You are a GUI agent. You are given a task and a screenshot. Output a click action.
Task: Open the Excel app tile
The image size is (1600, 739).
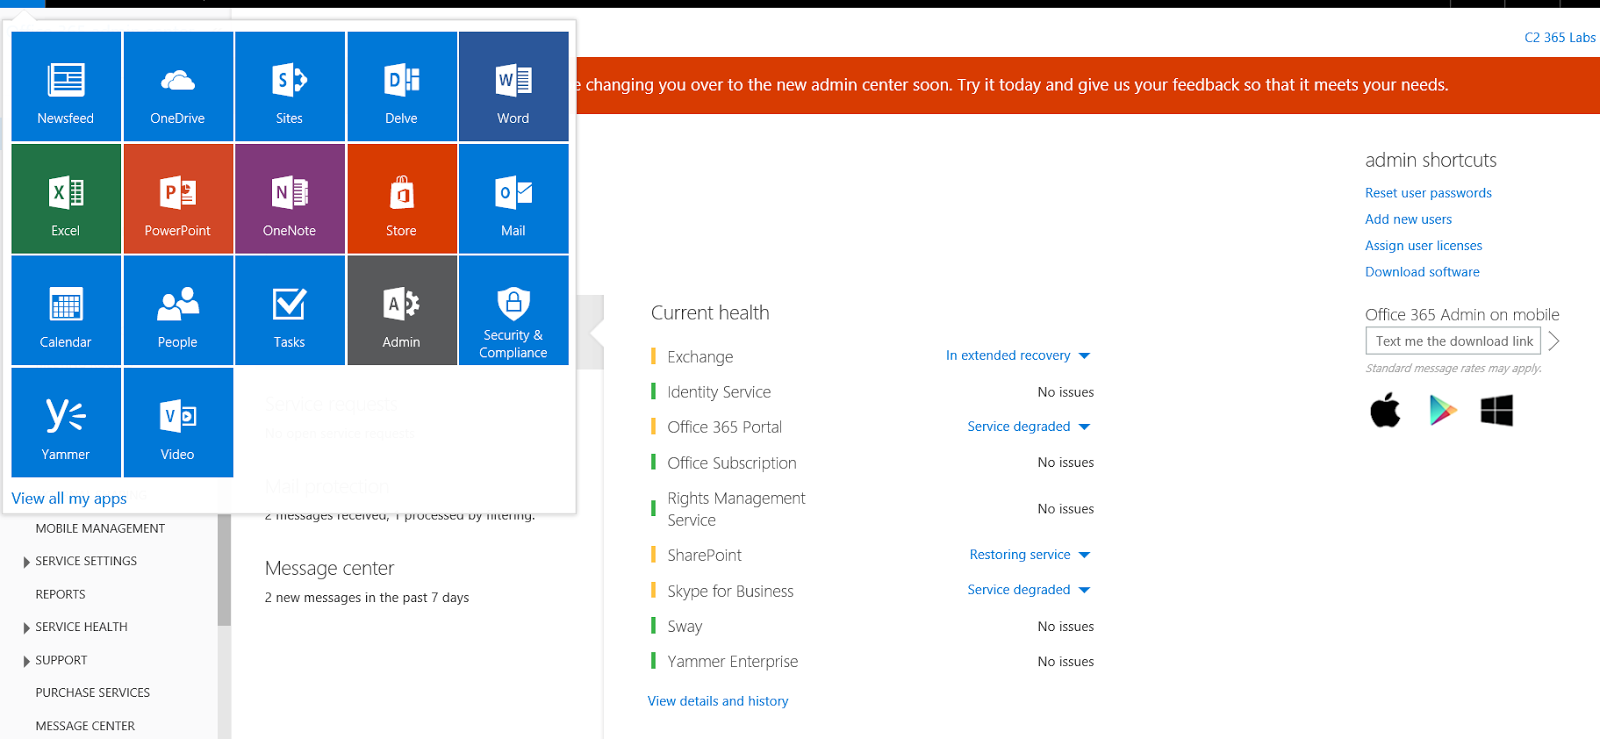tap(66, 198)
